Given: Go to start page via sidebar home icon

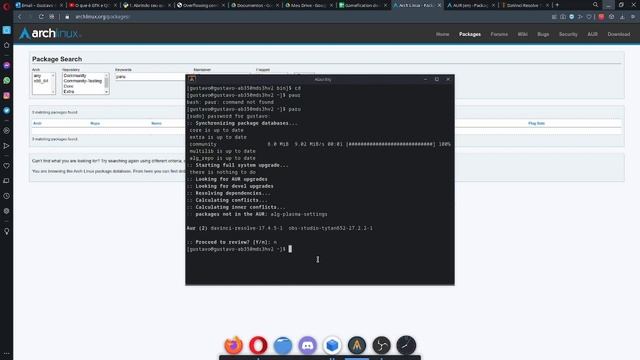Looking at the screenshot, I should pos(7,45).
